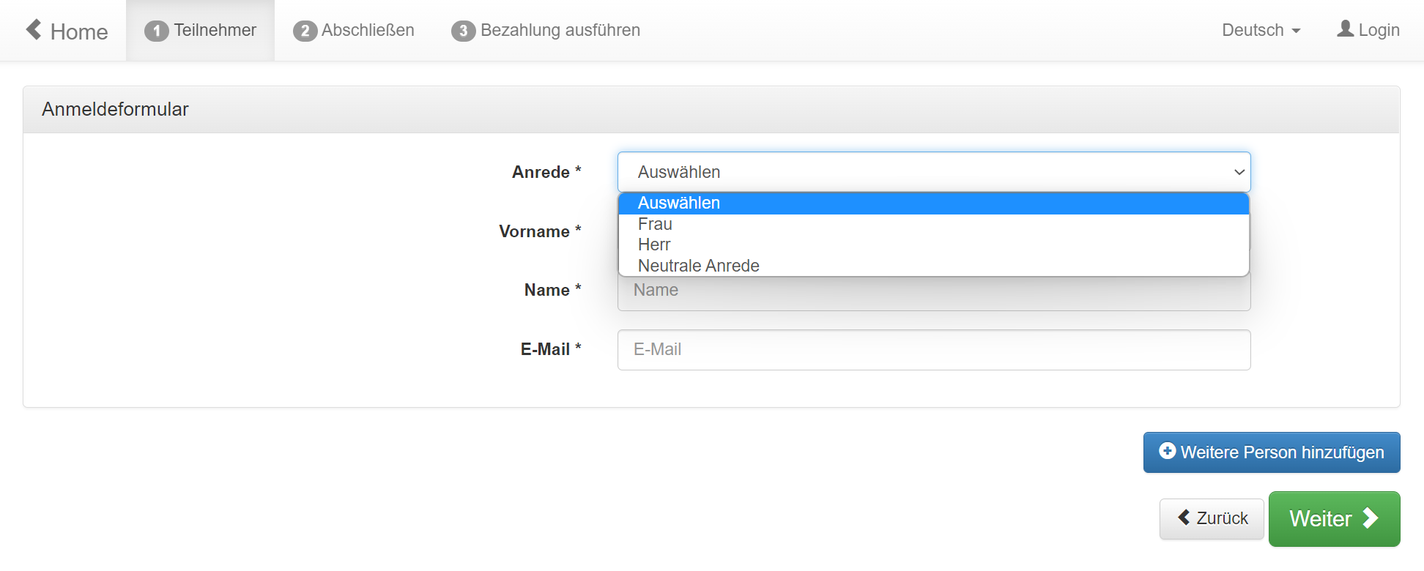Viewport: 1424px width, 571px height.
Task: Switch to the Abschließen step tab
Action: tap(354, 30)
